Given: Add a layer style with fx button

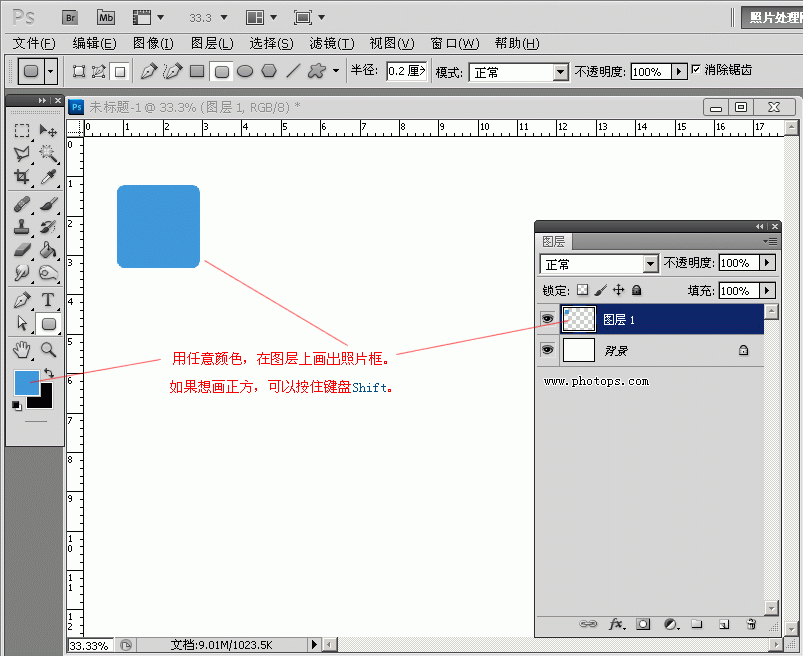Looking at the screenshot, I should point(617,624).
